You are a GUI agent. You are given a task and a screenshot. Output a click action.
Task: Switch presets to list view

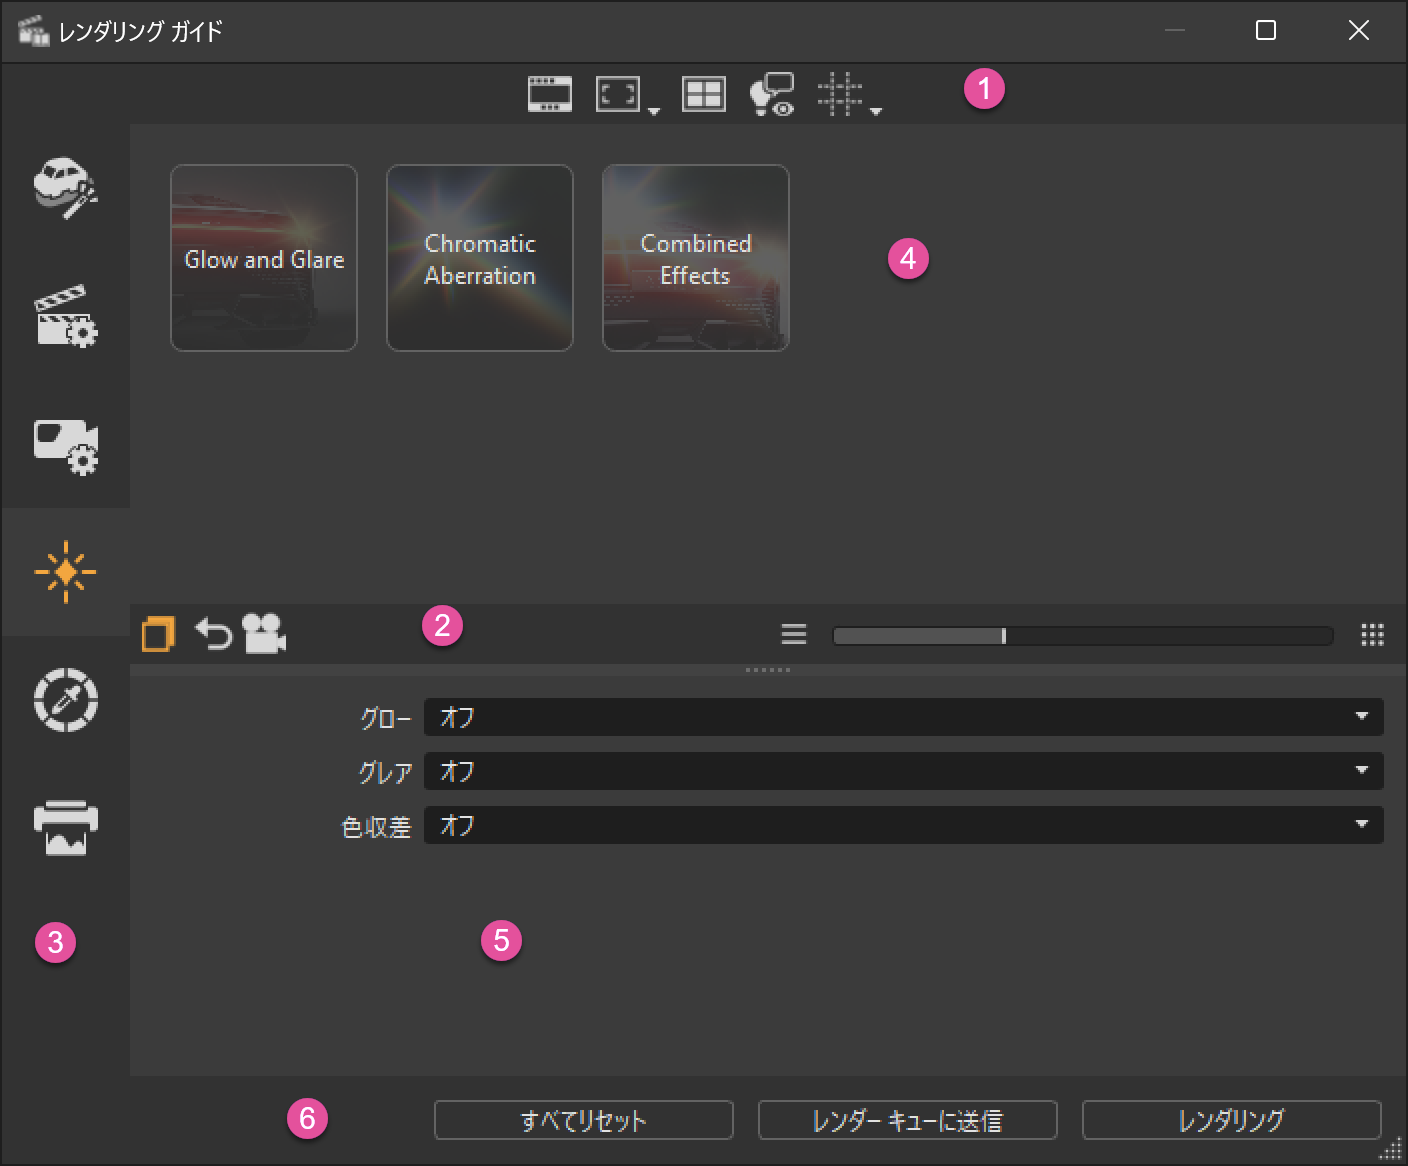[x=794, y=634]
